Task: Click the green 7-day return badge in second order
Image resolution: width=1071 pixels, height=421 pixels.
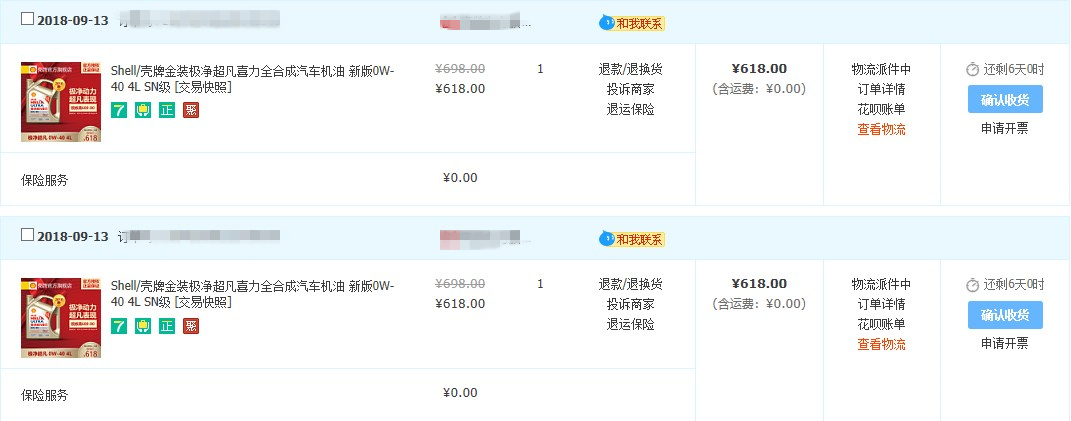Action: 119,326
